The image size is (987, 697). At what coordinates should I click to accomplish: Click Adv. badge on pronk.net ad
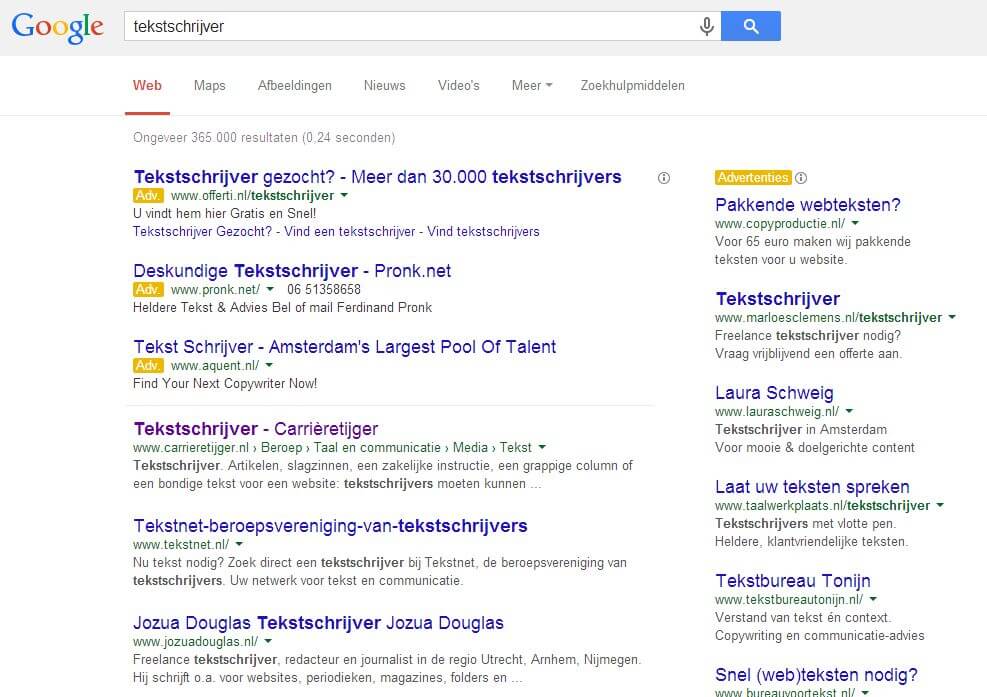pos(148,290)
